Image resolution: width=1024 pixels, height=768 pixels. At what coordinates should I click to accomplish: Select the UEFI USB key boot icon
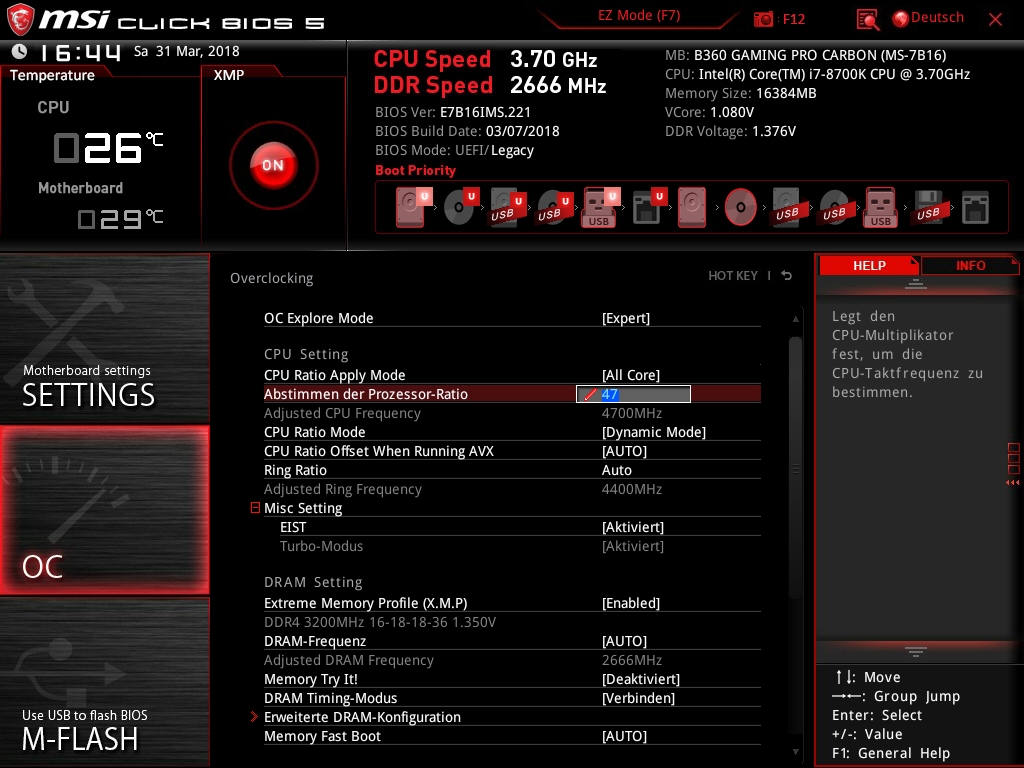point(601,207)
